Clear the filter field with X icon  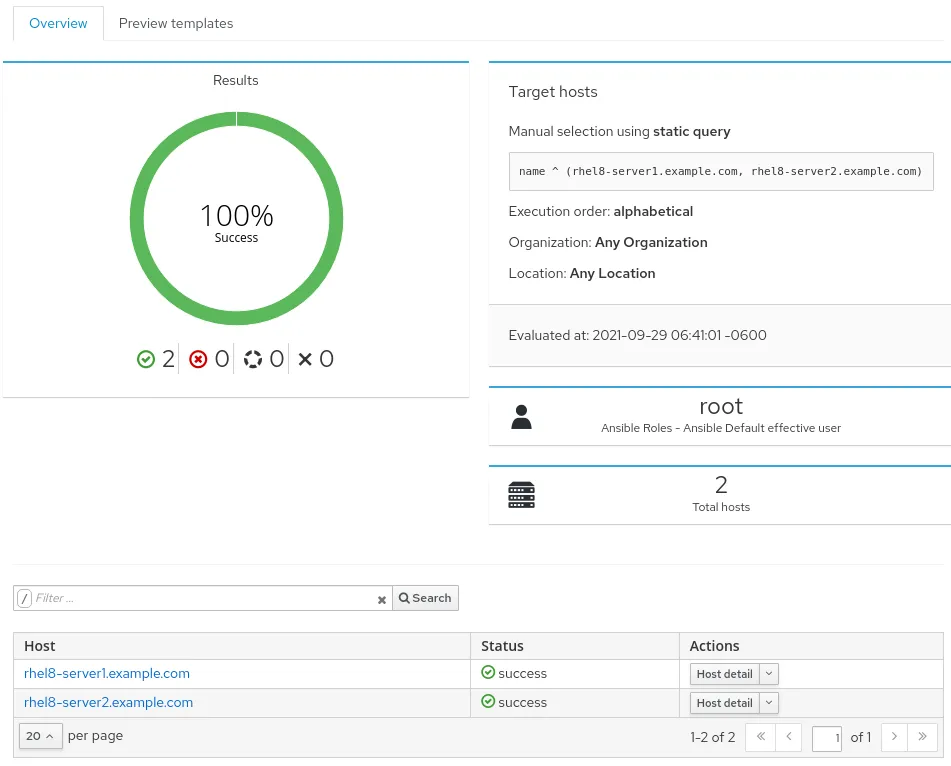(x=381, y=599)
